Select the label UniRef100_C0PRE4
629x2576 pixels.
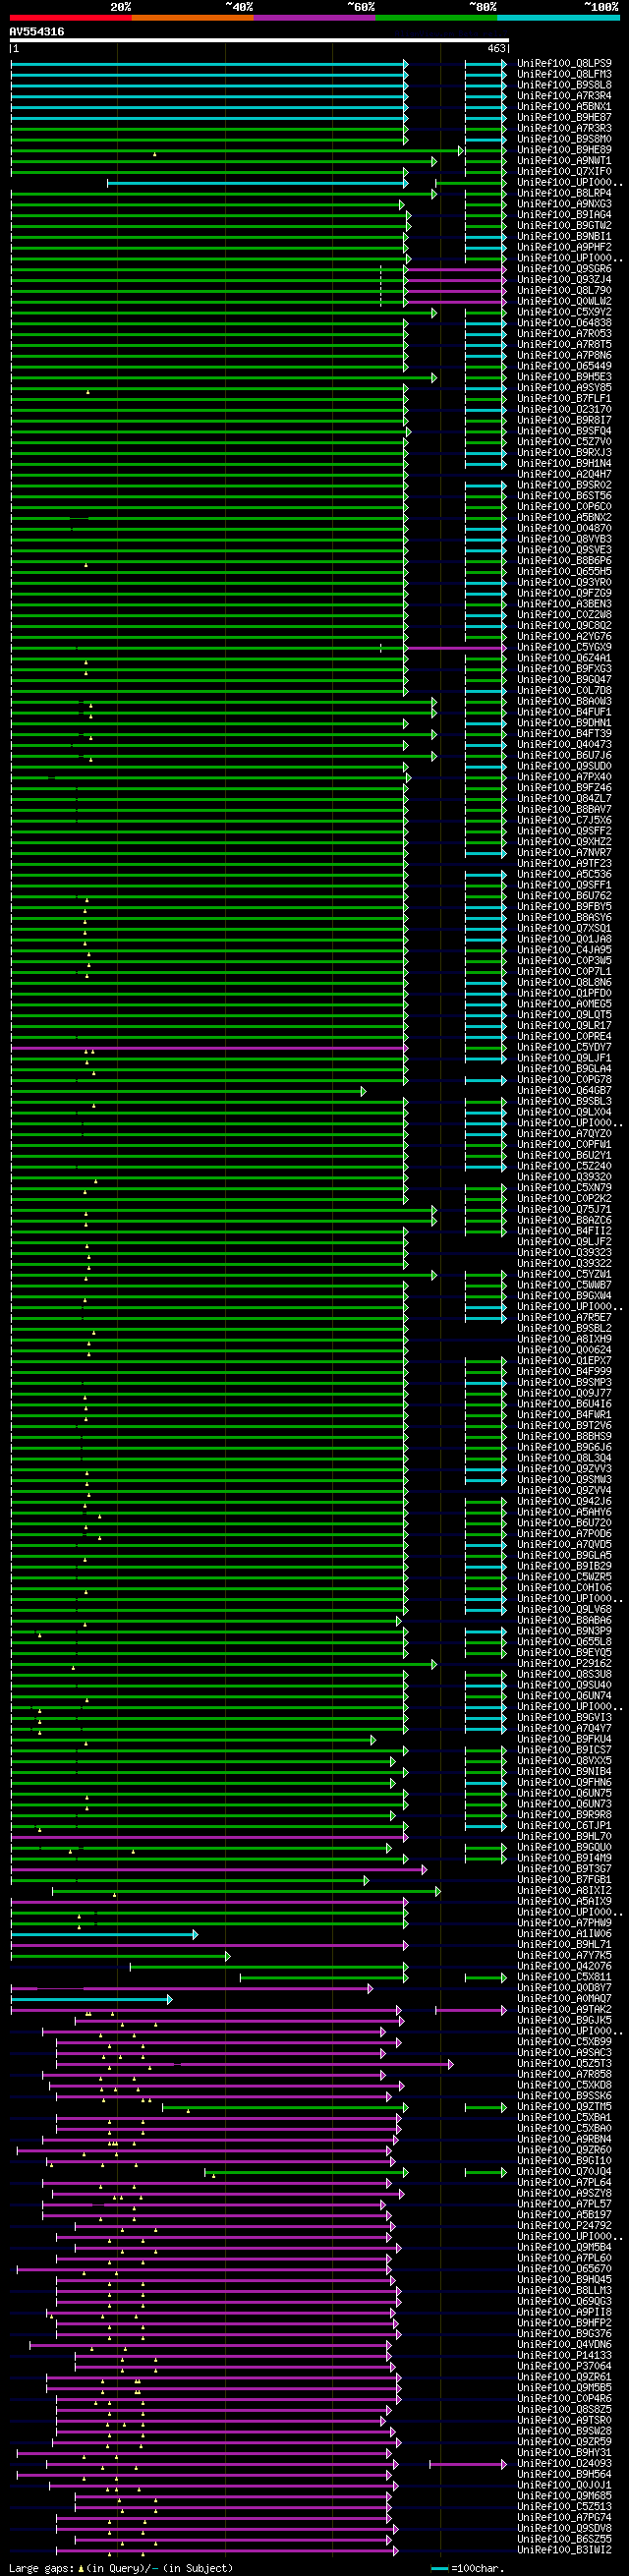[x=564, y=1037]
